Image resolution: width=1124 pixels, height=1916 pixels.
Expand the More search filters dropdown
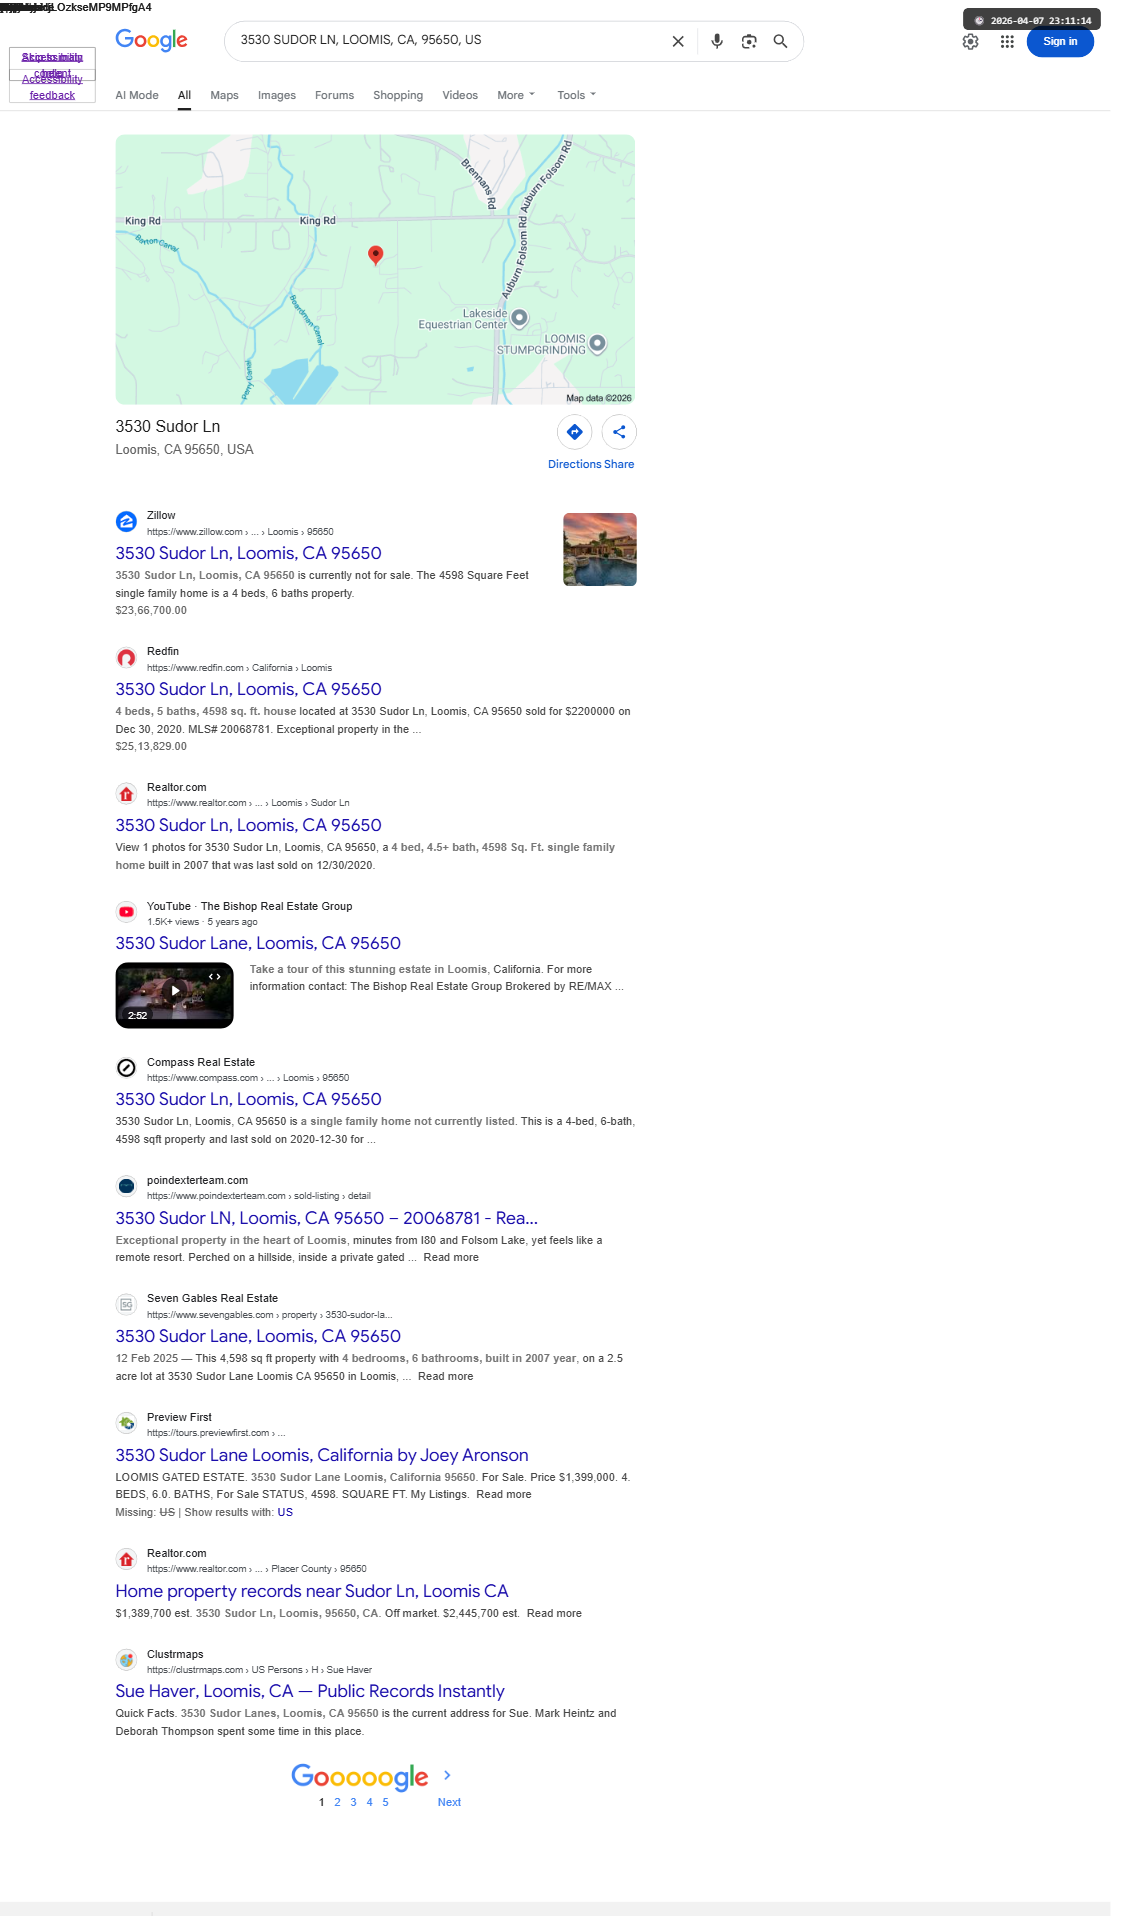[x=516, y=95]
